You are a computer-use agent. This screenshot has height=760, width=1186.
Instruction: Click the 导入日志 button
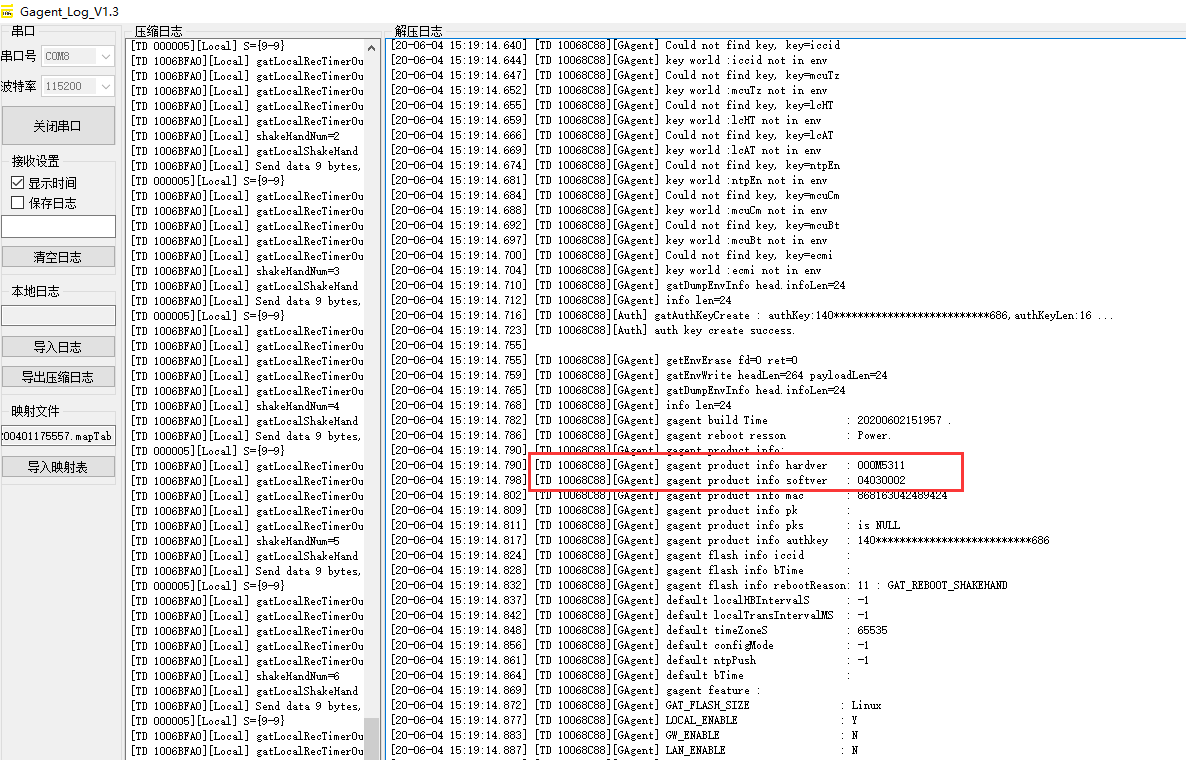[58, 347]
